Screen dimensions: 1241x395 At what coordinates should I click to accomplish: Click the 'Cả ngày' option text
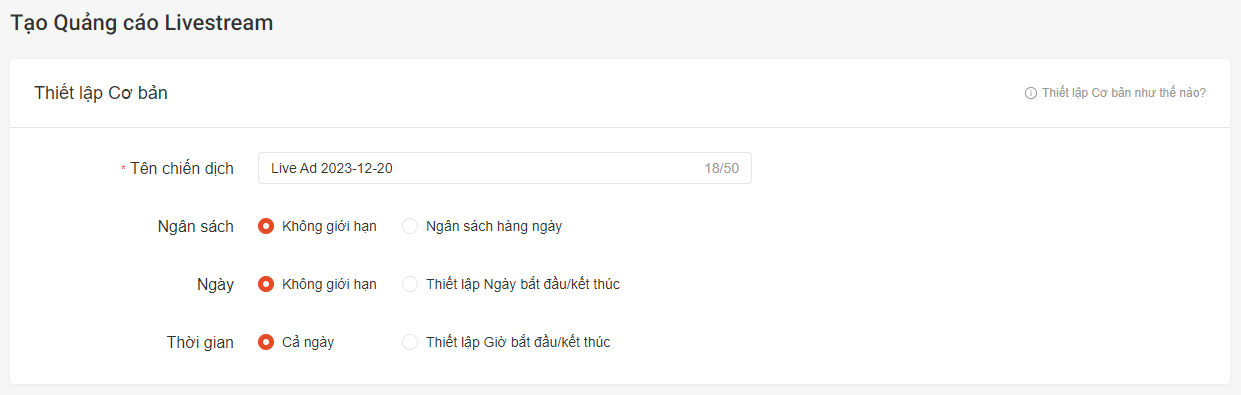[308, 342]
